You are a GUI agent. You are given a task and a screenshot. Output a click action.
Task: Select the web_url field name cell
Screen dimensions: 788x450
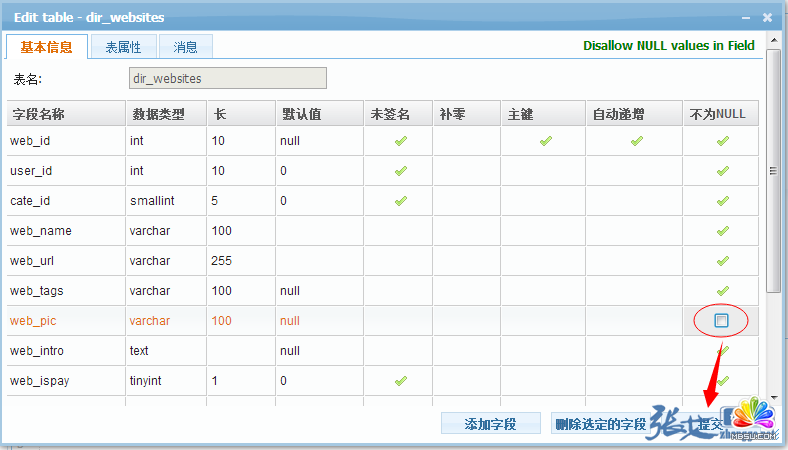click(66, 261)
